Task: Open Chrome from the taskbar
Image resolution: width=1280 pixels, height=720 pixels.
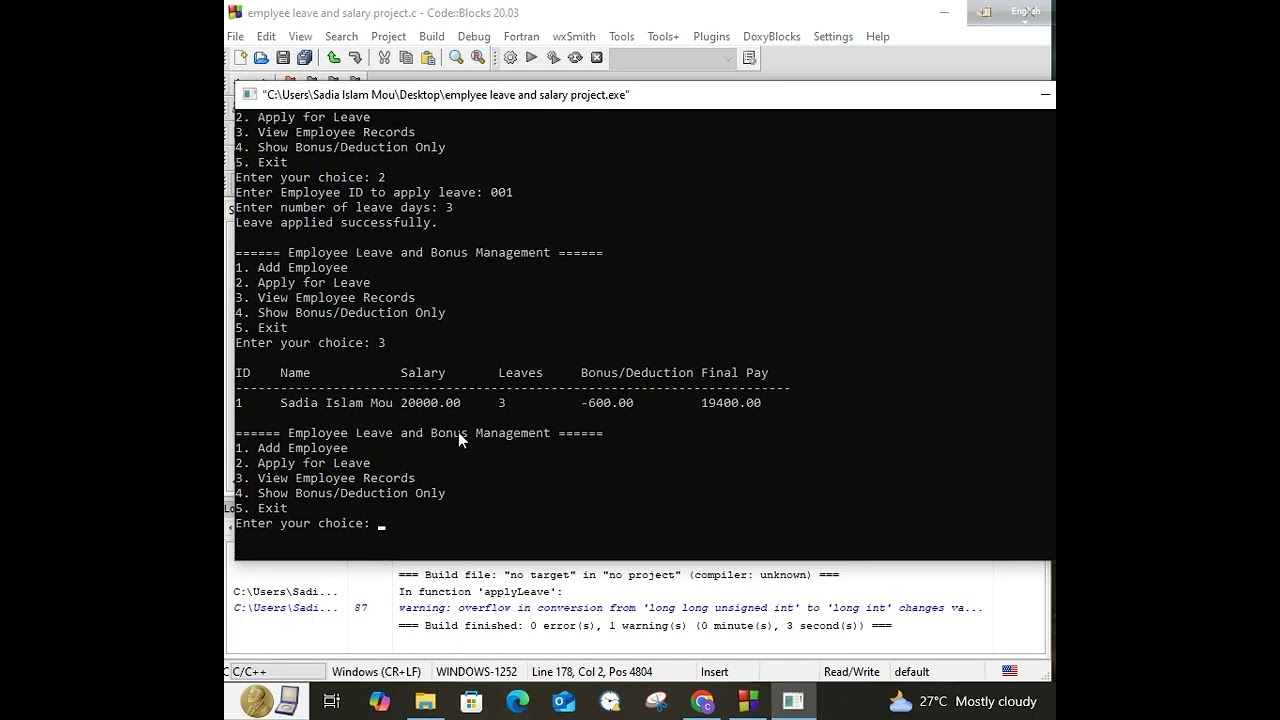Action: click(702, 702)
